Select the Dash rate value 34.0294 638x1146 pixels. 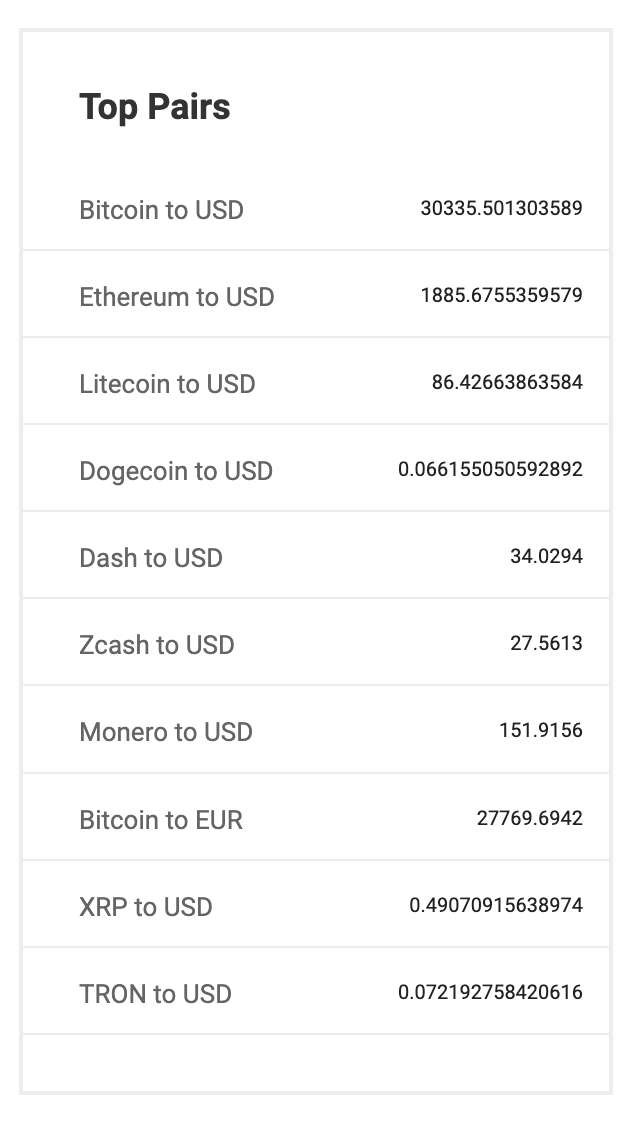click(x=546, y=557)
